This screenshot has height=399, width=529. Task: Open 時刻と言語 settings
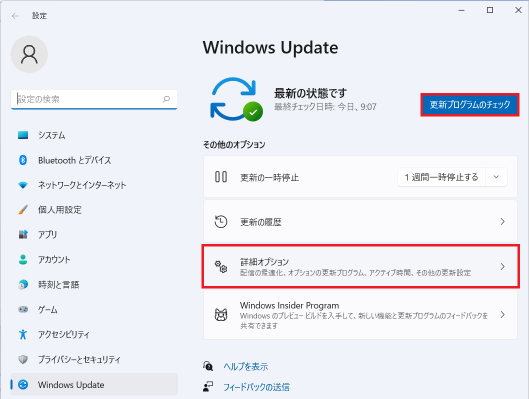pos(94,284)
